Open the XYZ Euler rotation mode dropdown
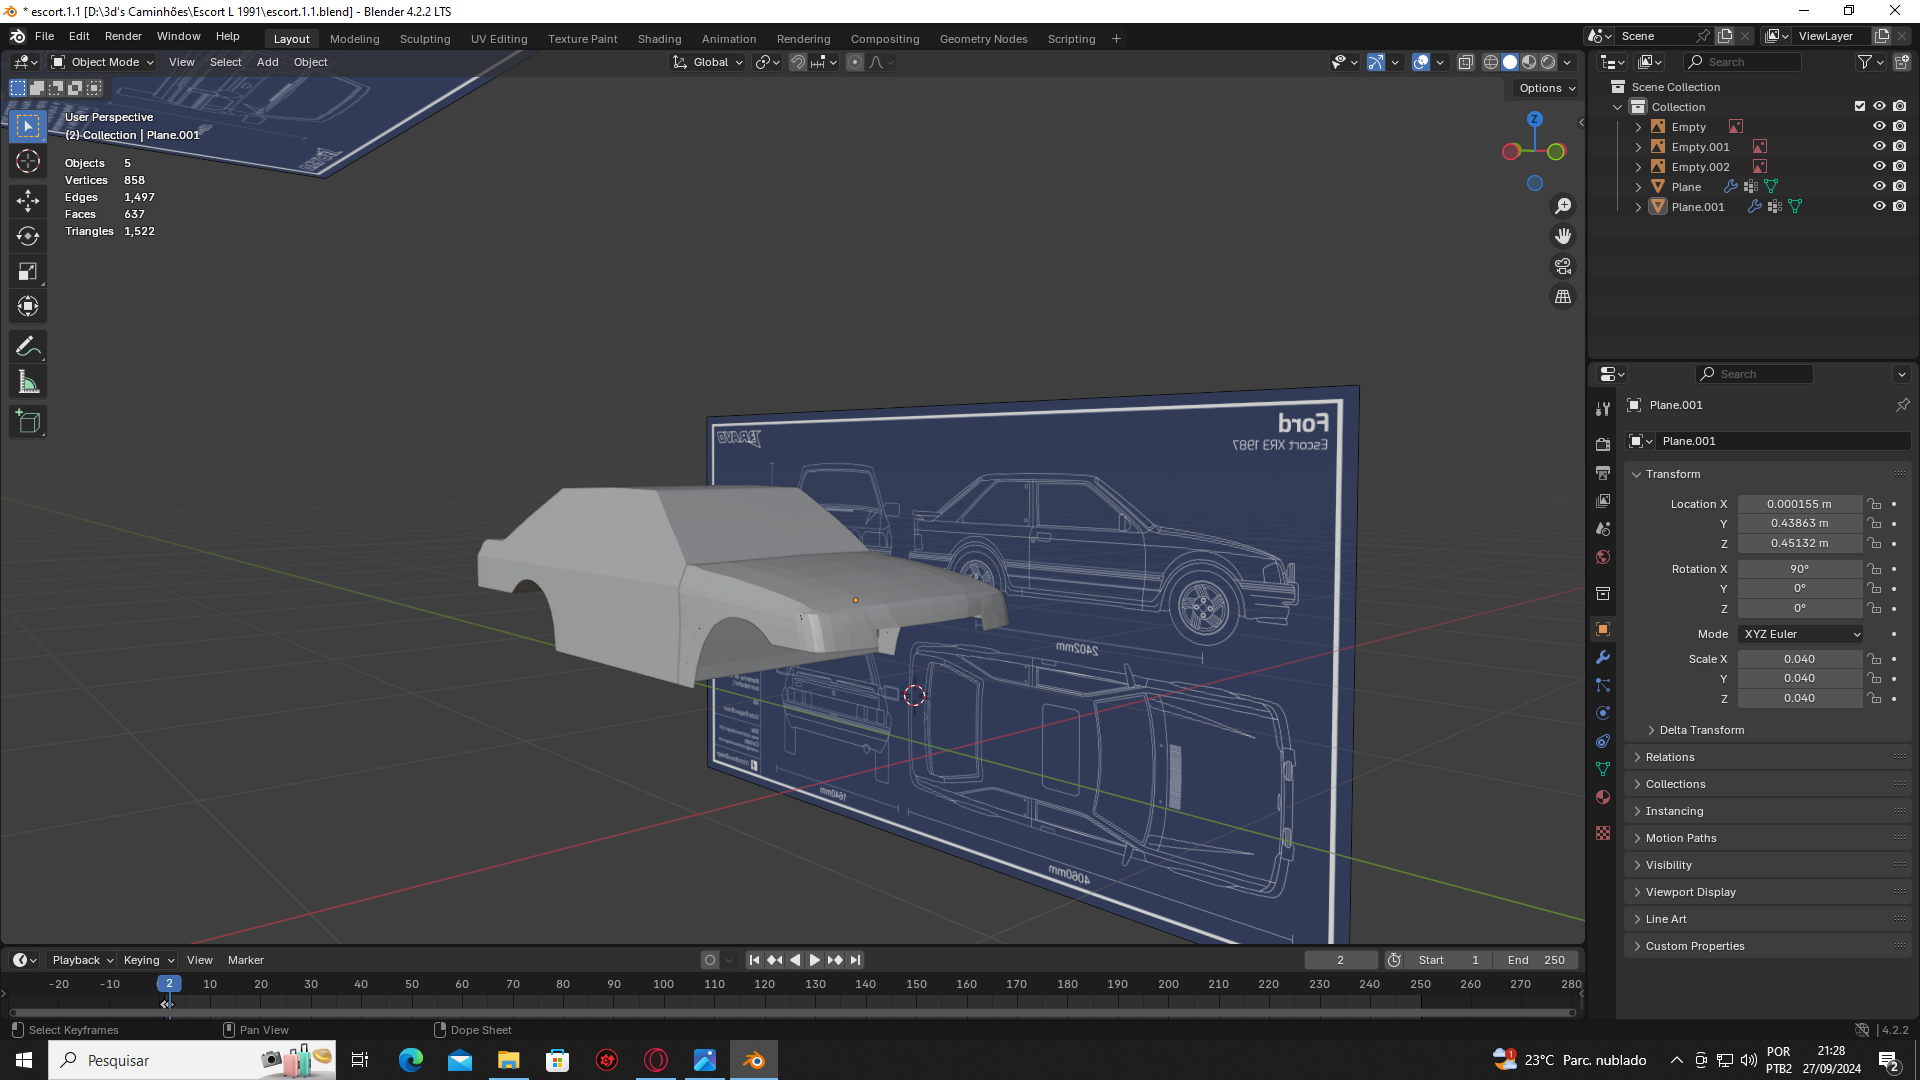 coord(1801,634)
